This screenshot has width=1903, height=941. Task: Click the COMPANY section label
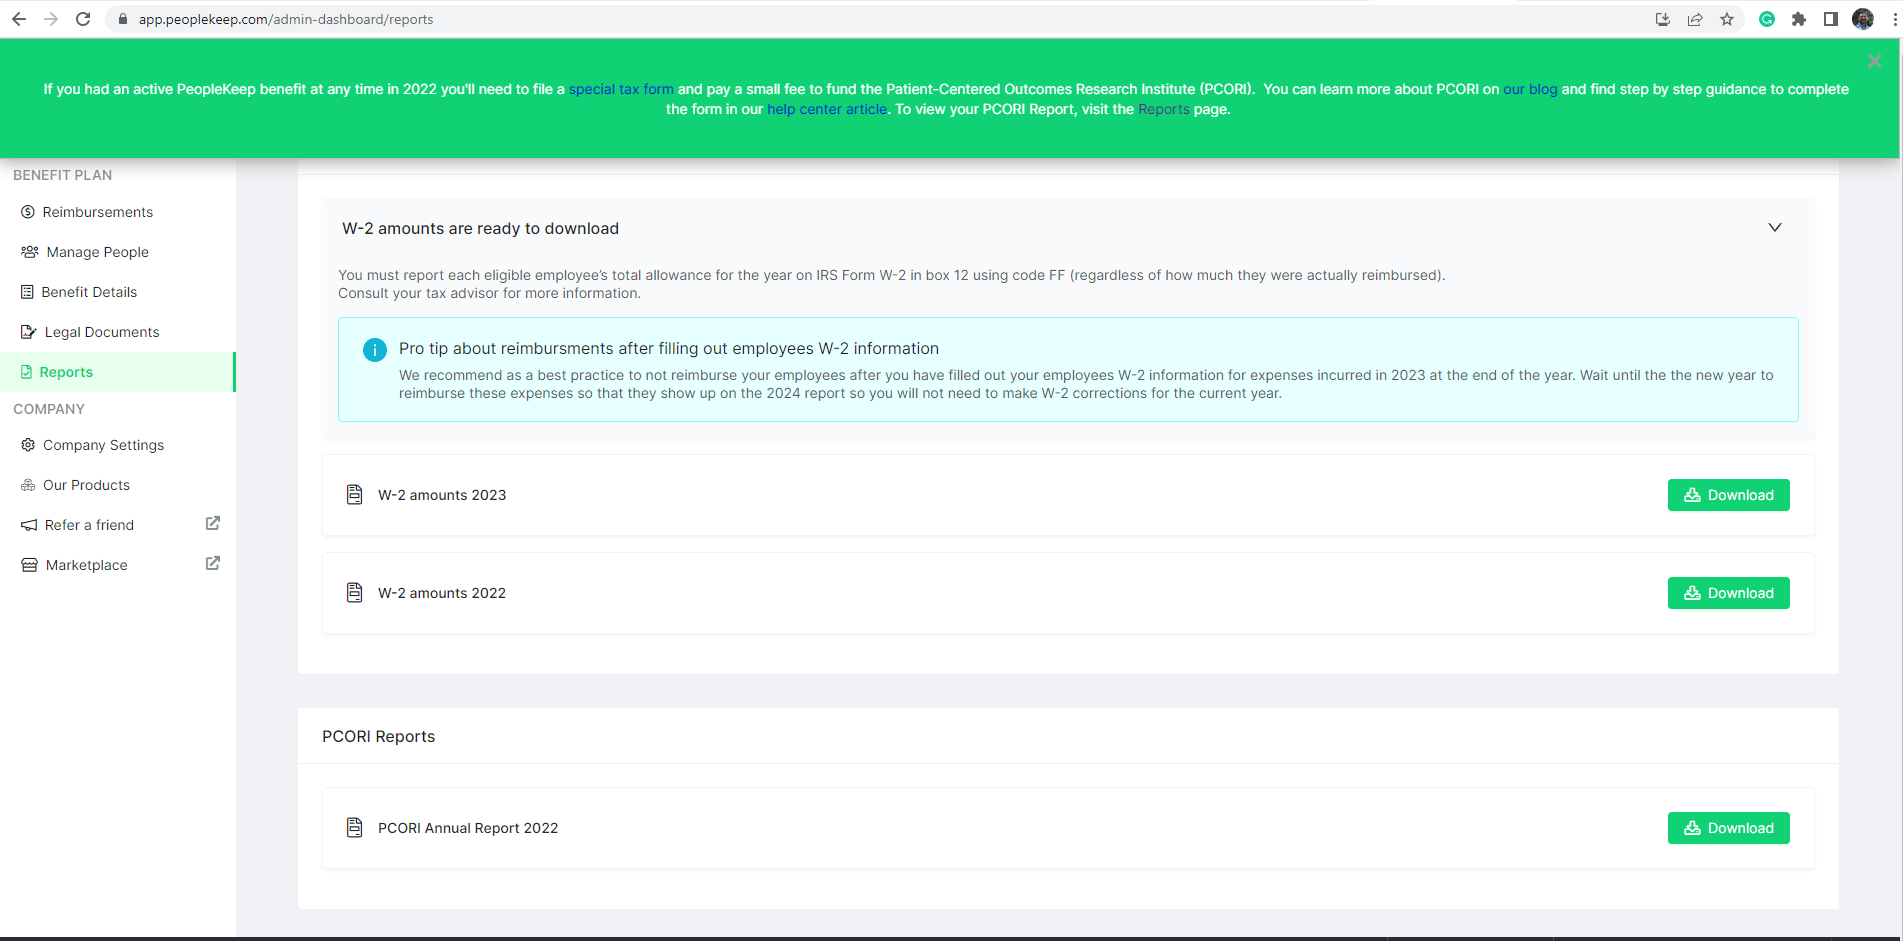coord(49,409)
